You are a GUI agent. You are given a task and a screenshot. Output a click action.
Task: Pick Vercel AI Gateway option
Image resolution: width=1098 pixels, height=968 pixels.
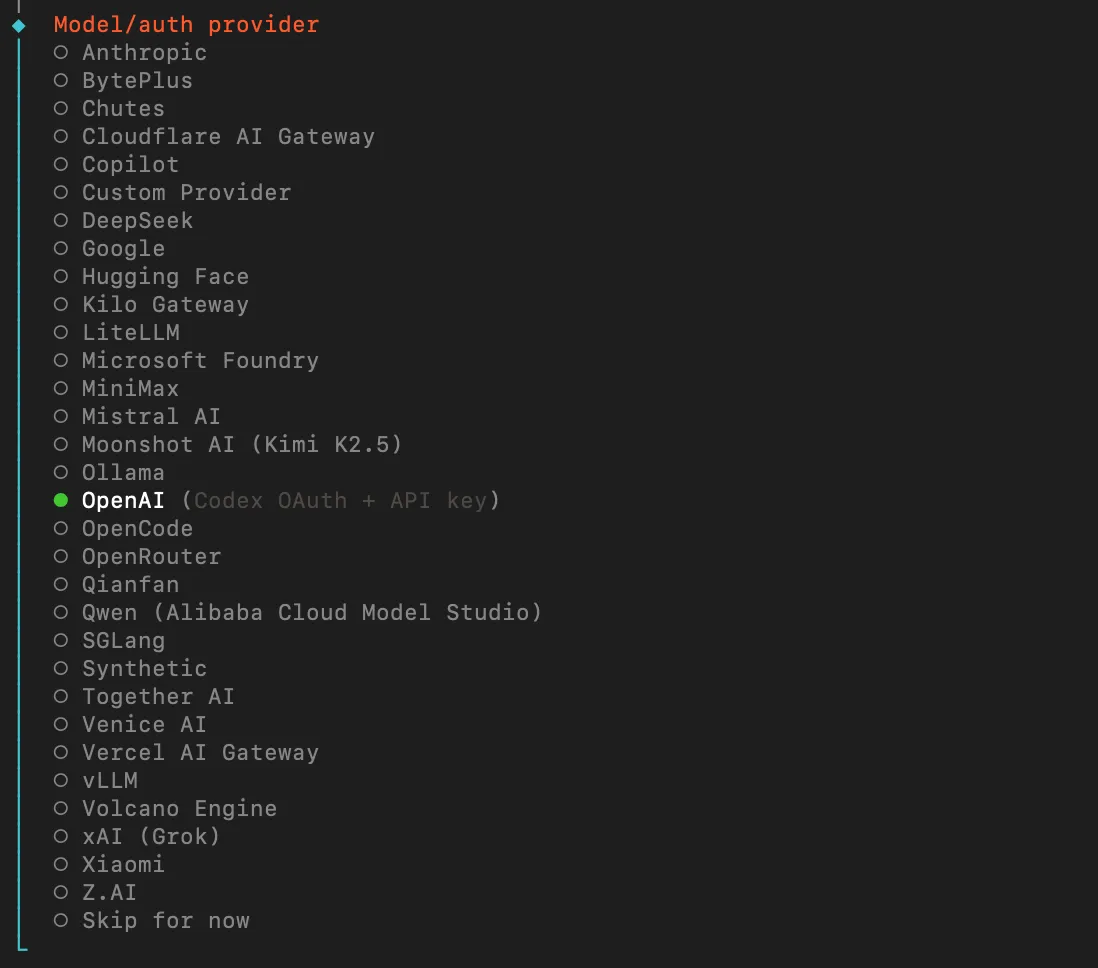coord(200,753)
